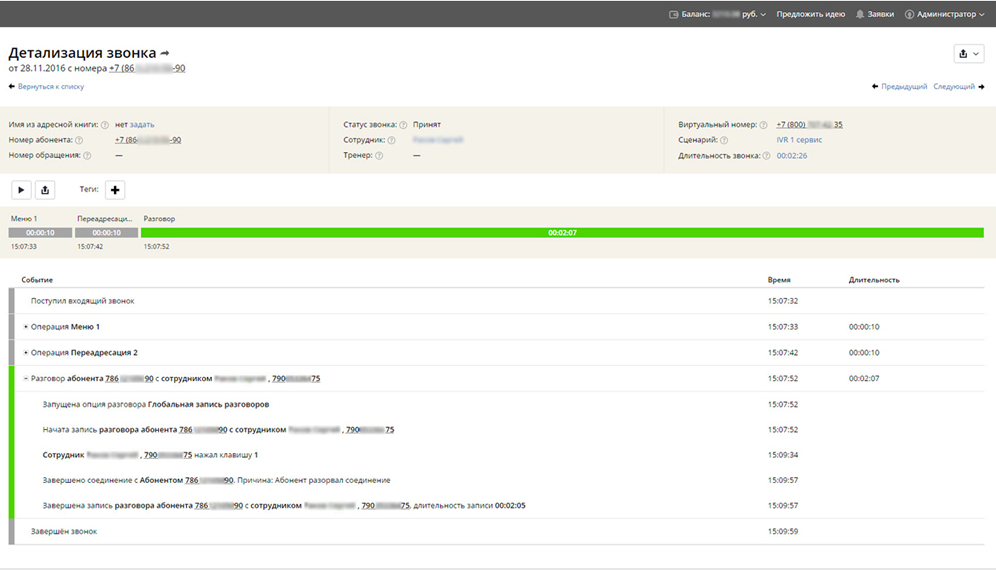996x570 pixels.
Task: Click help icon next to Виртуальный номер
Action: pyautogui.click(x=764, y=125)
